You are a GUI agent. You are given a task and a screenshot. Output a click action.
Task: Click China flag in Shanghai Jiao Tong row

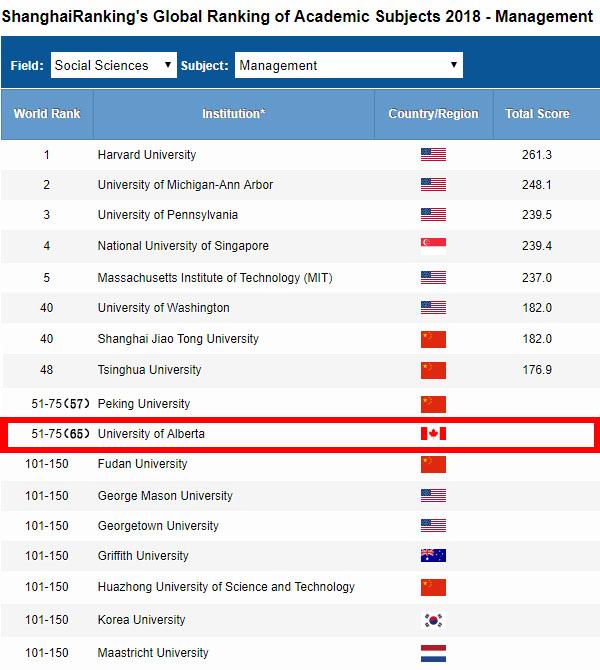click(433, 339)
